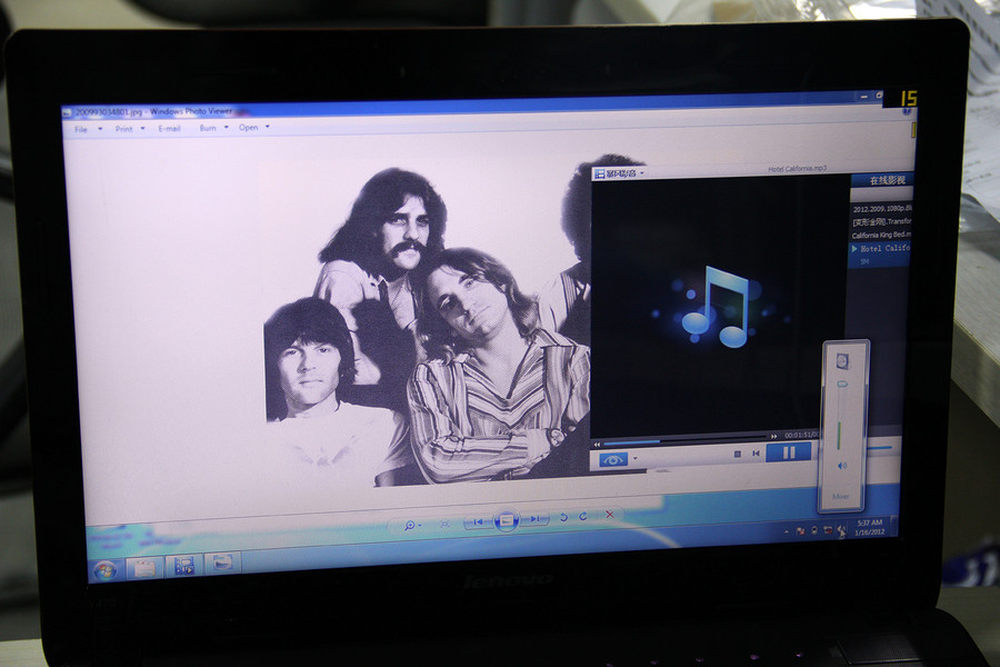Screen dimensions: 1000x667
Task: Select Transformers playlist entry
Action: 882,222
